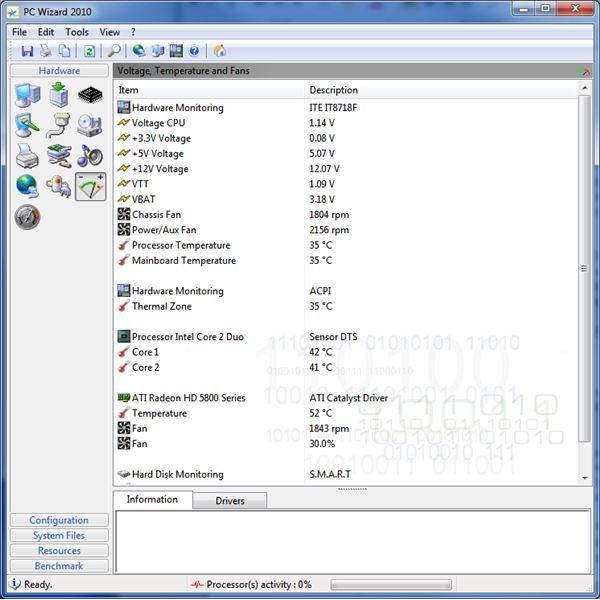
Task: Expand the System Files category
Action: click(x=59, y=535)
